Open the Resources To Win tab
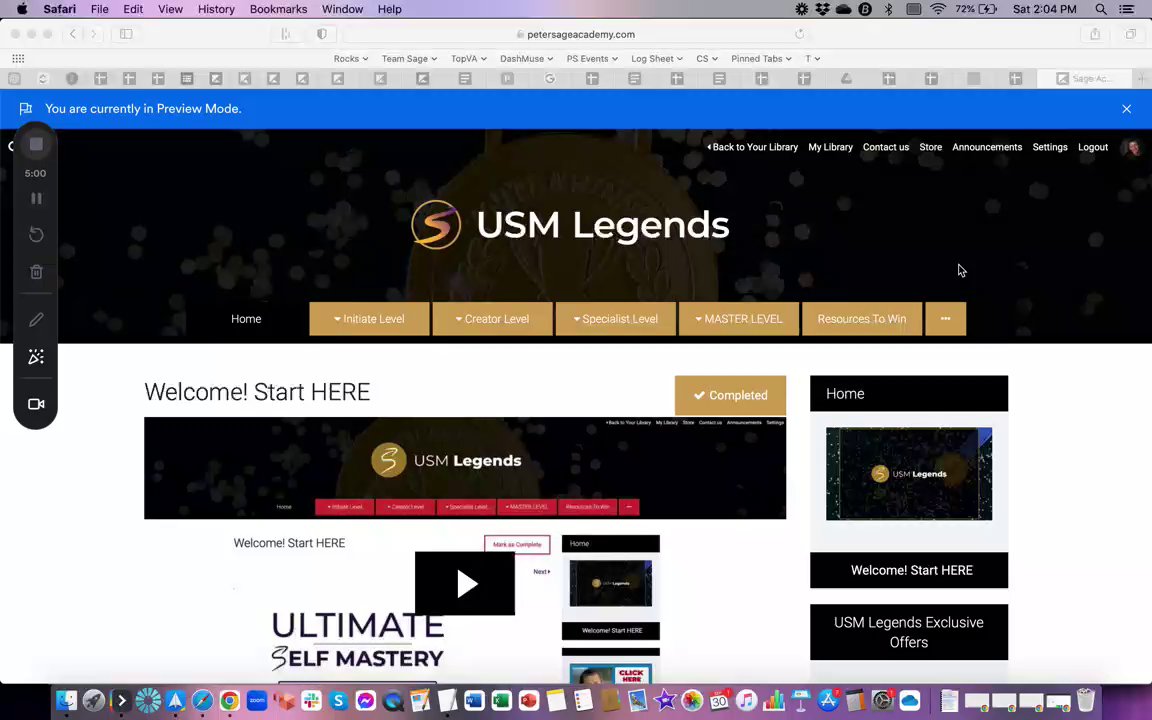The width and height of the screenshot is (1152, 720). coord(862,319)
